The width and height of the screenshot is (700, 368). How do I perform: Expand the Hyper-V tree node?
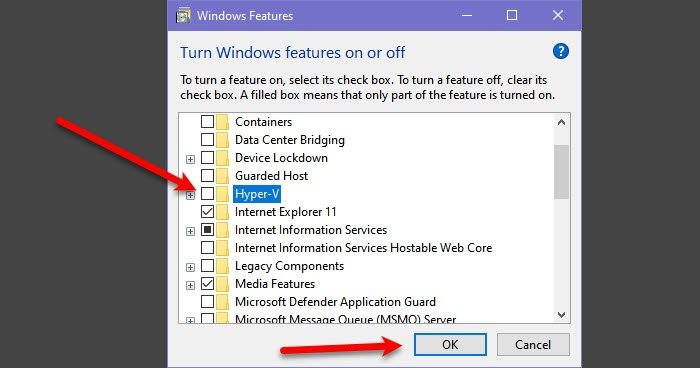tap(191, 195)
